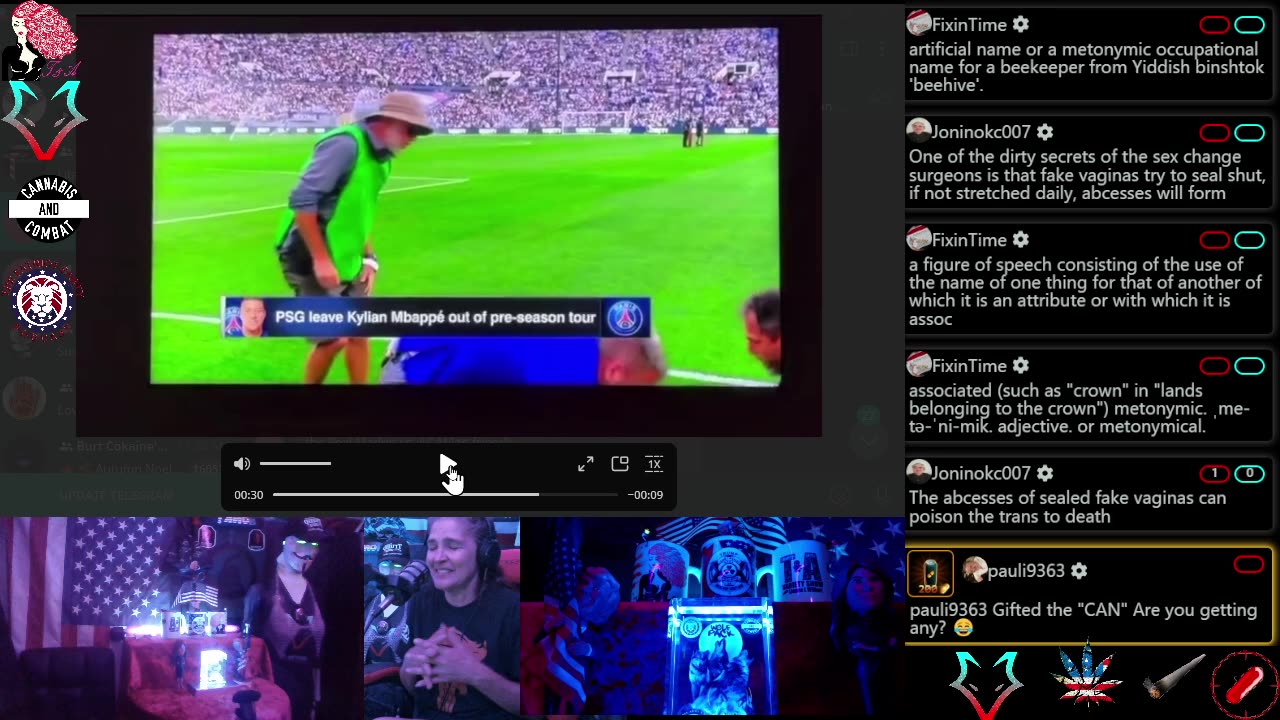Viewport: 1280px width, 720px height.
Task: Click the 00:30 elapsed time label
Action: [249, 495]
